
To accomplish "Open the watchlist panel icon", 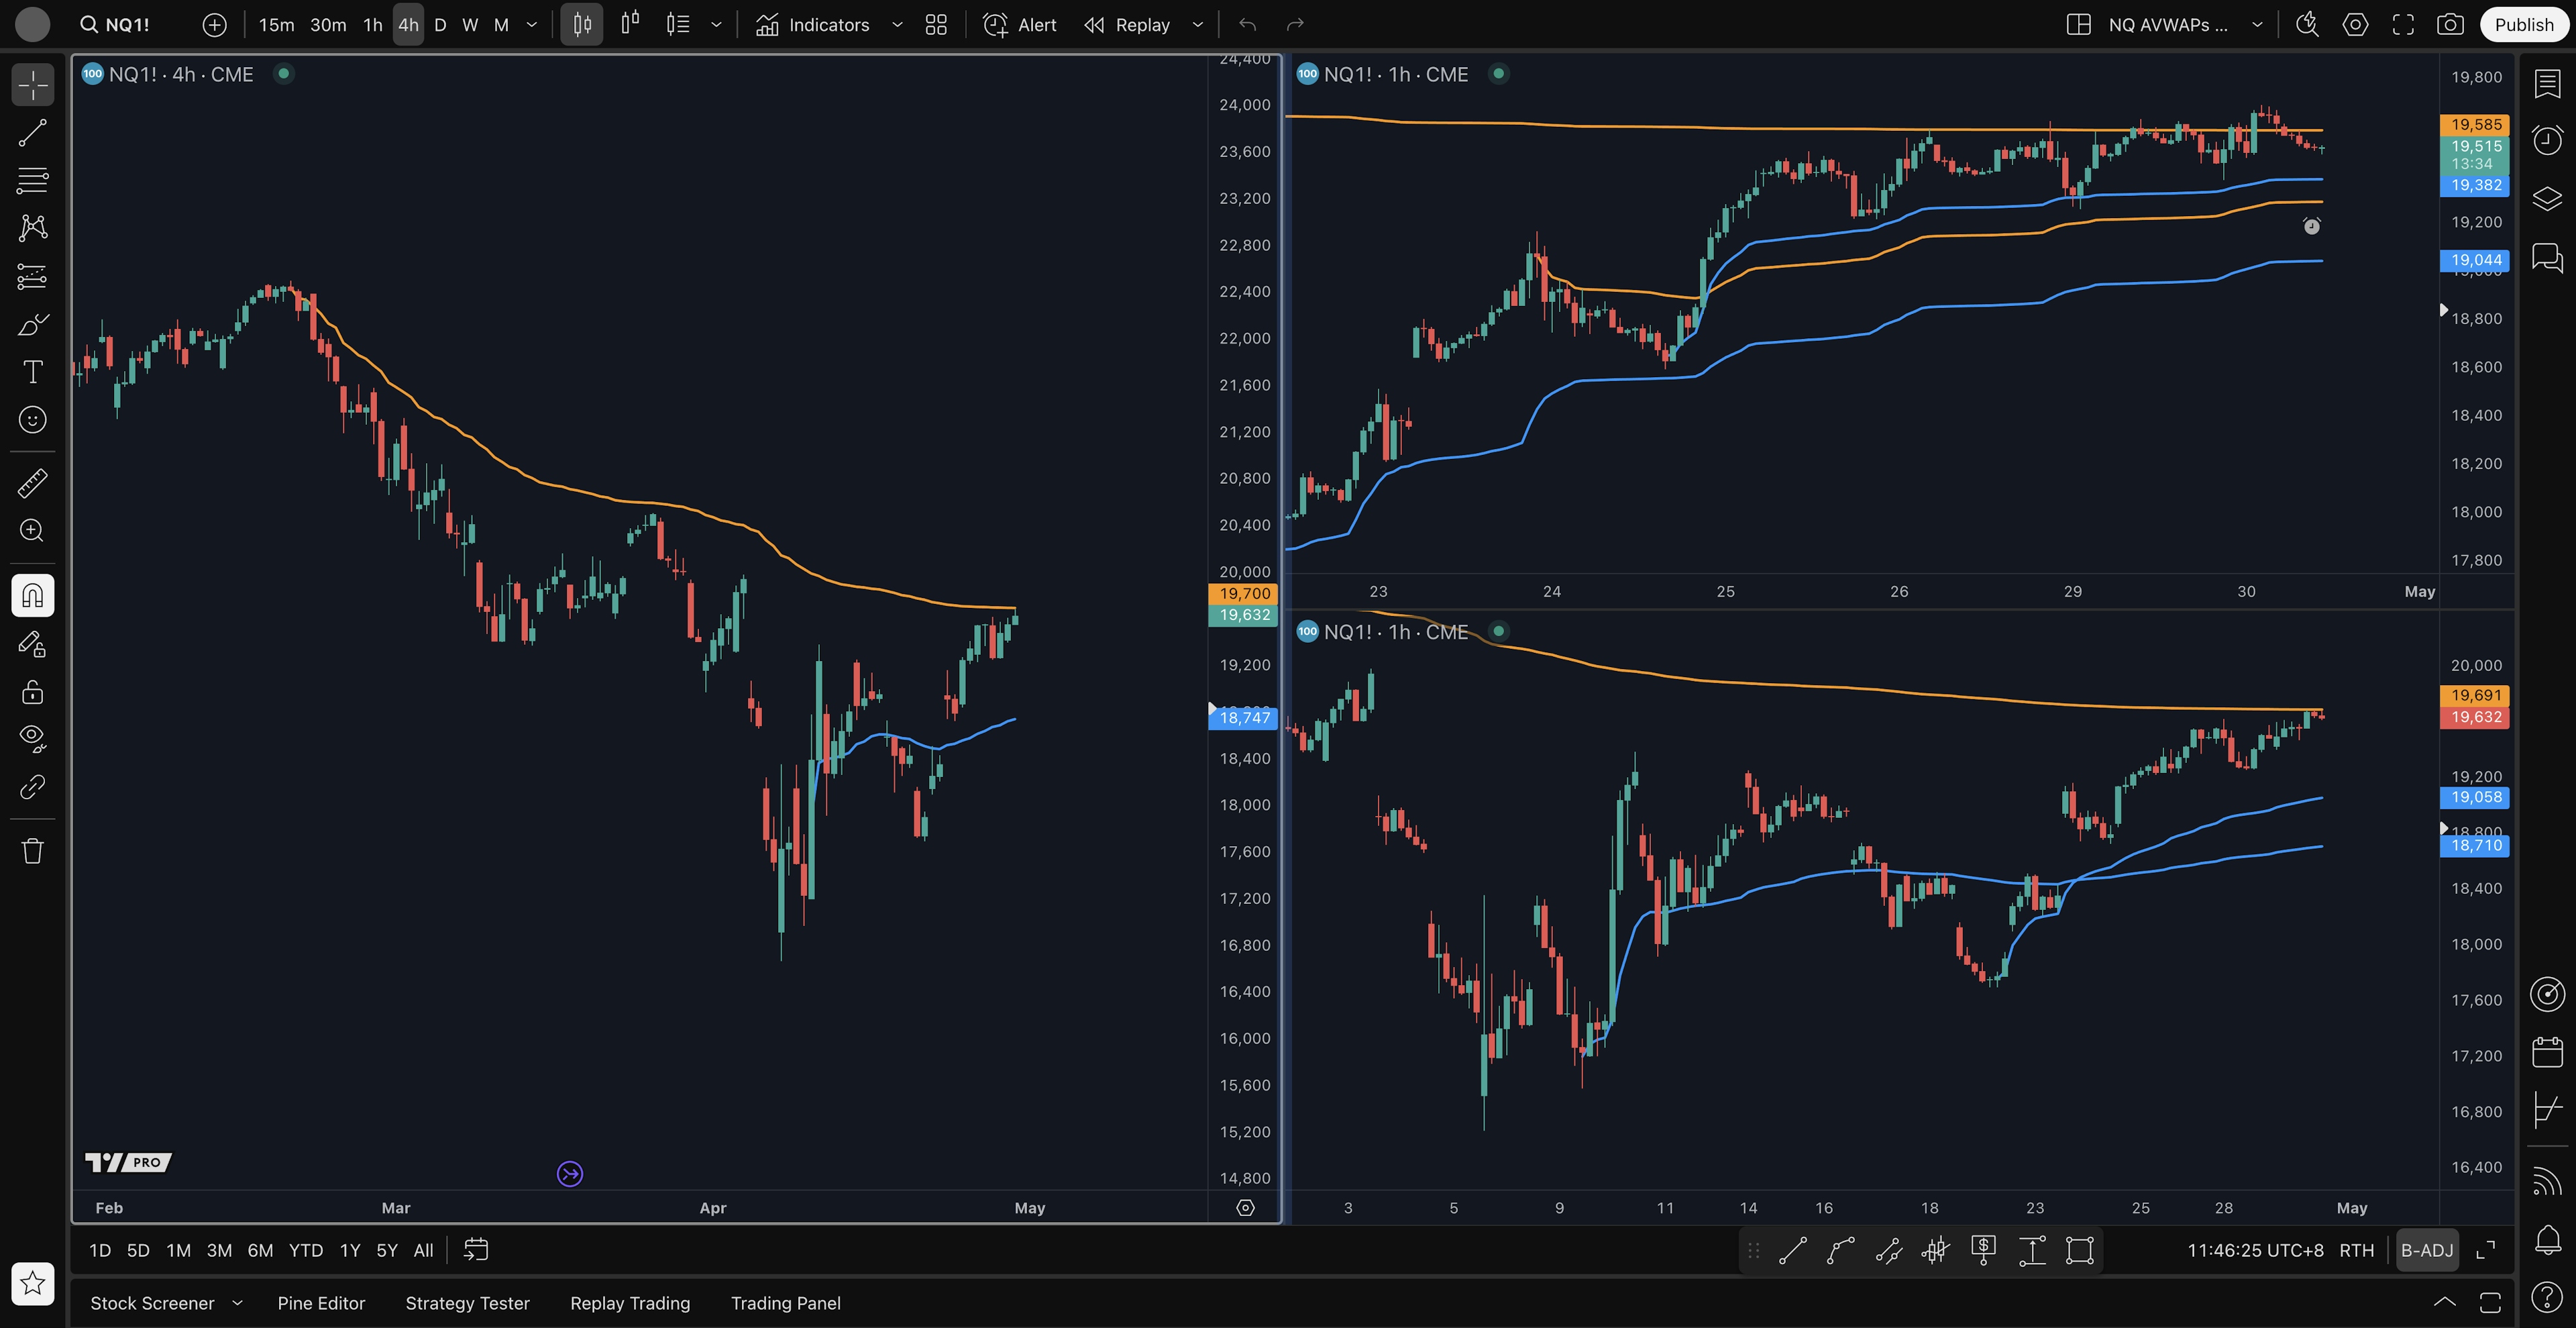I will coord(2547,84).
